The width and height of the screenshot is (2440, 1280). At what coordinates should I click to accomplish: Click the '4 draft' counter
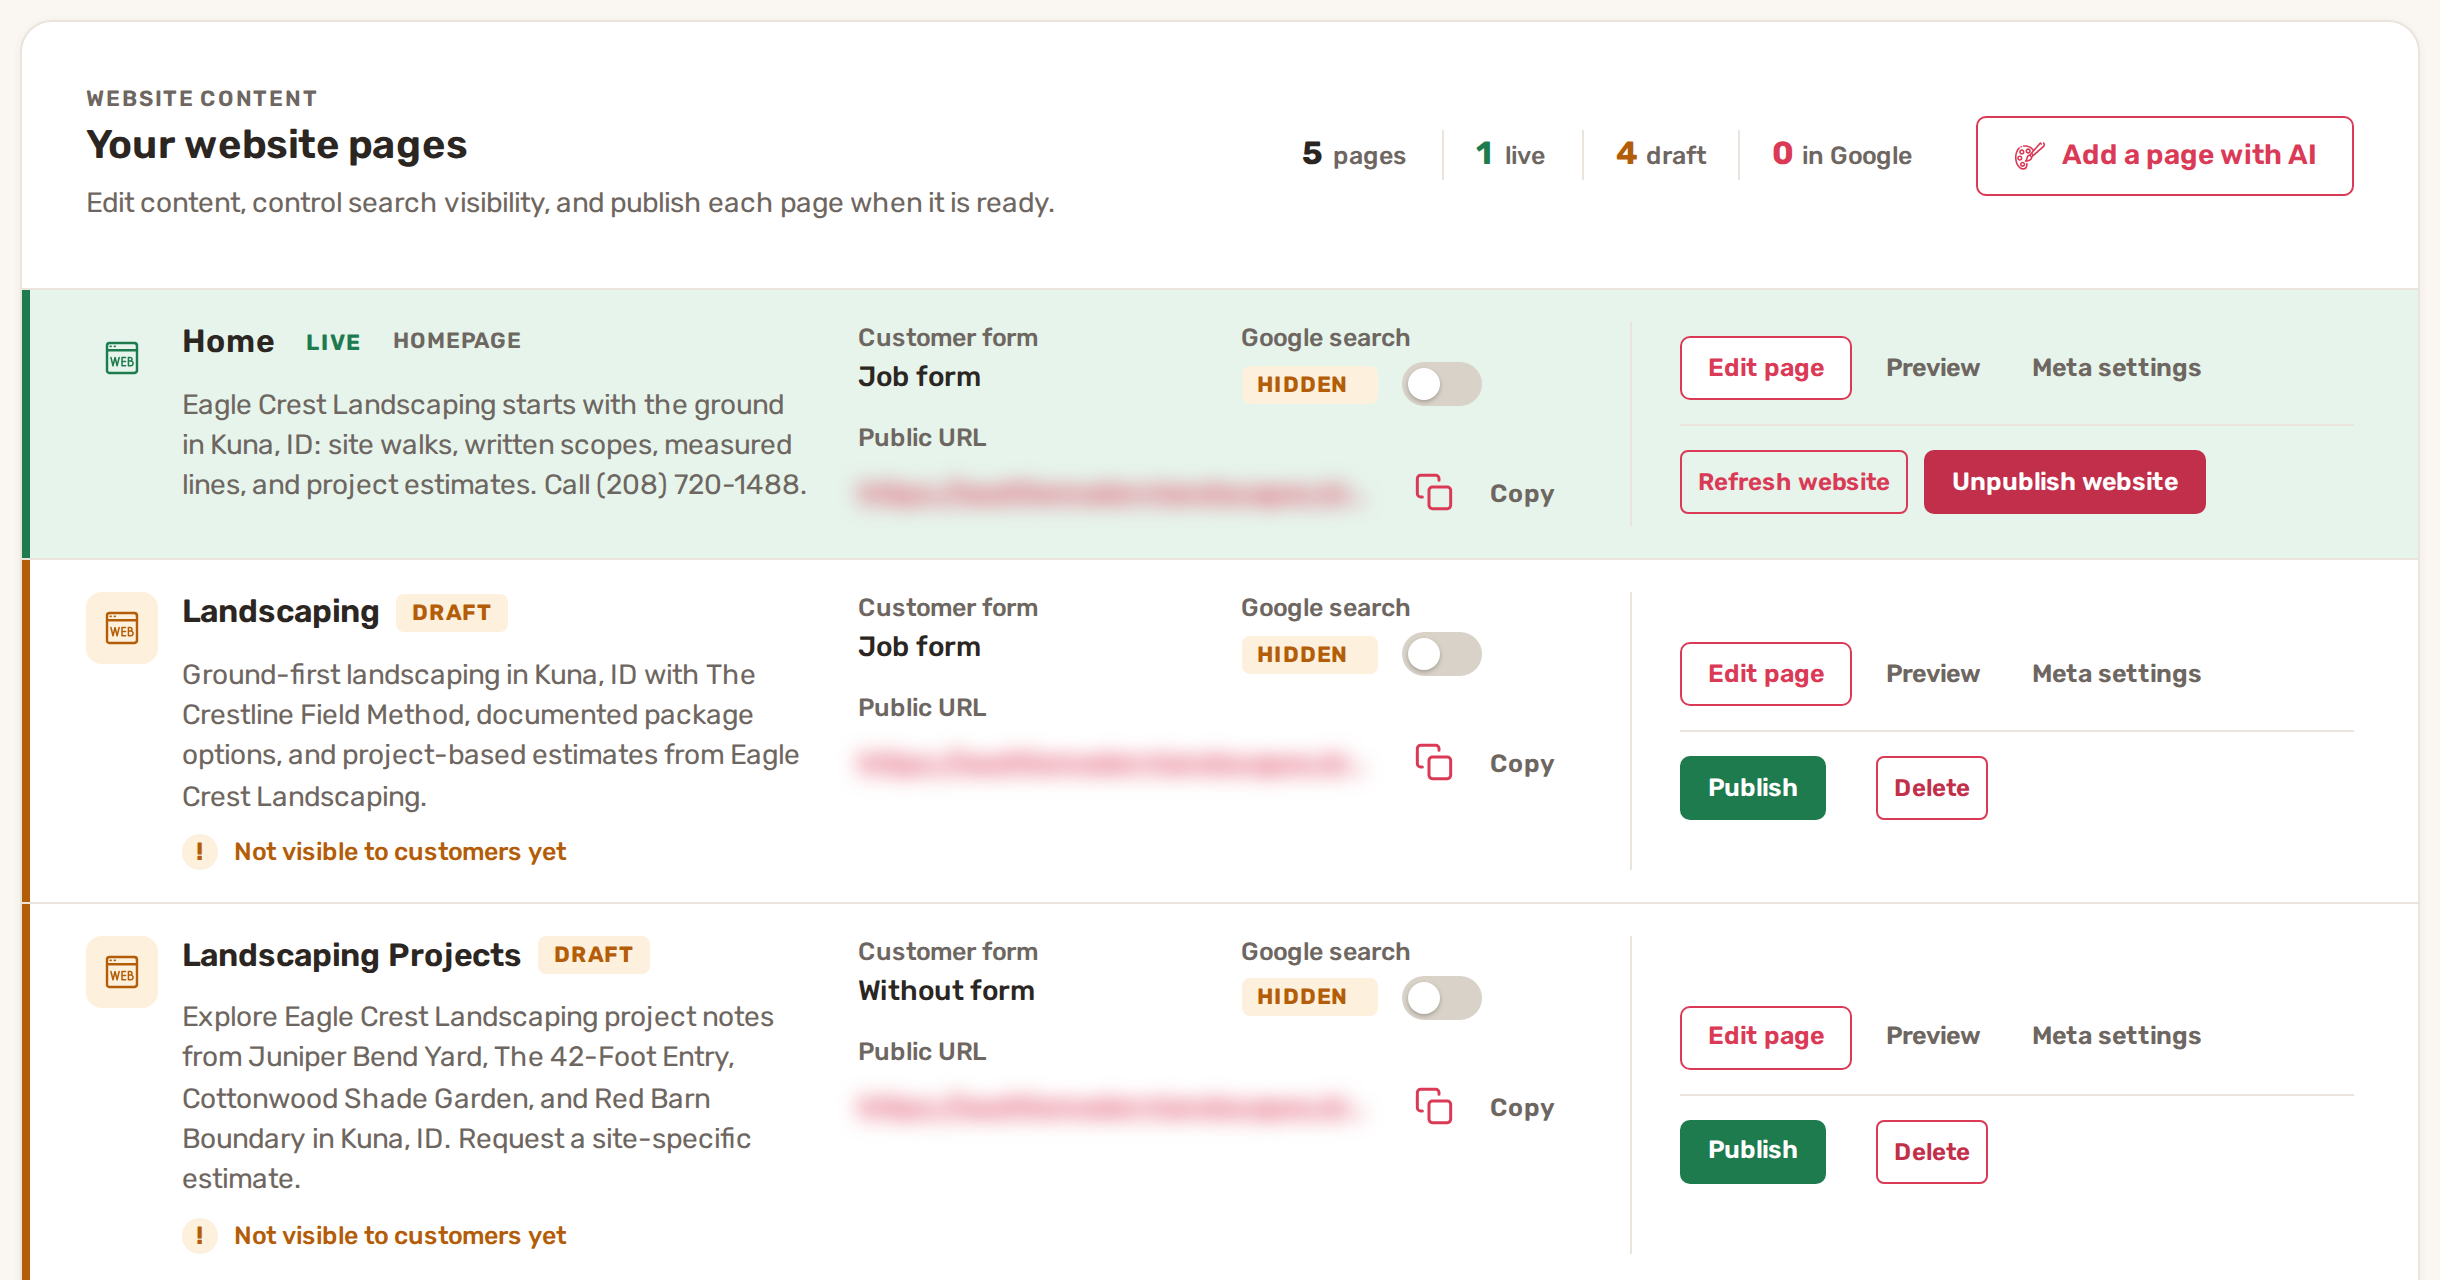click(1661, 155)
